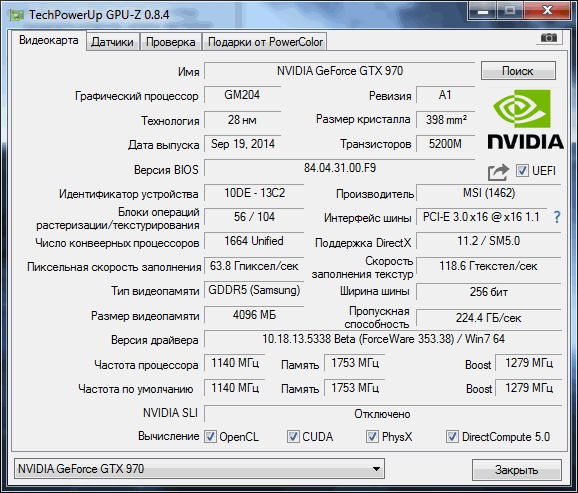Click the Версия BIOS label
The width and height of the screenshot is (578, 493).
tap(166, 170)
